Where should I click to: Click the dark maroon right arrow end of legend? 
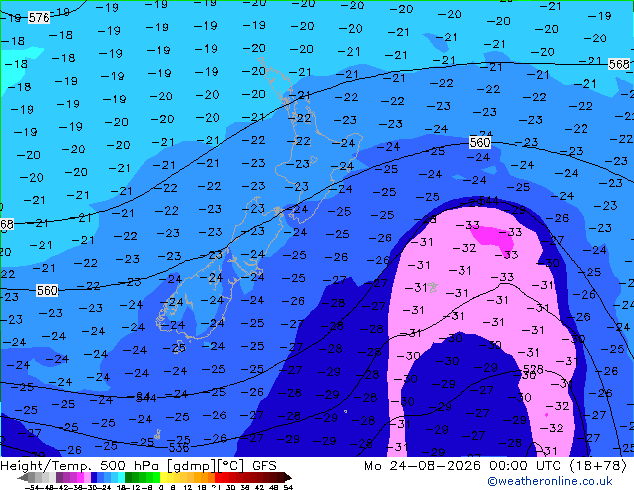coord(287,478)
